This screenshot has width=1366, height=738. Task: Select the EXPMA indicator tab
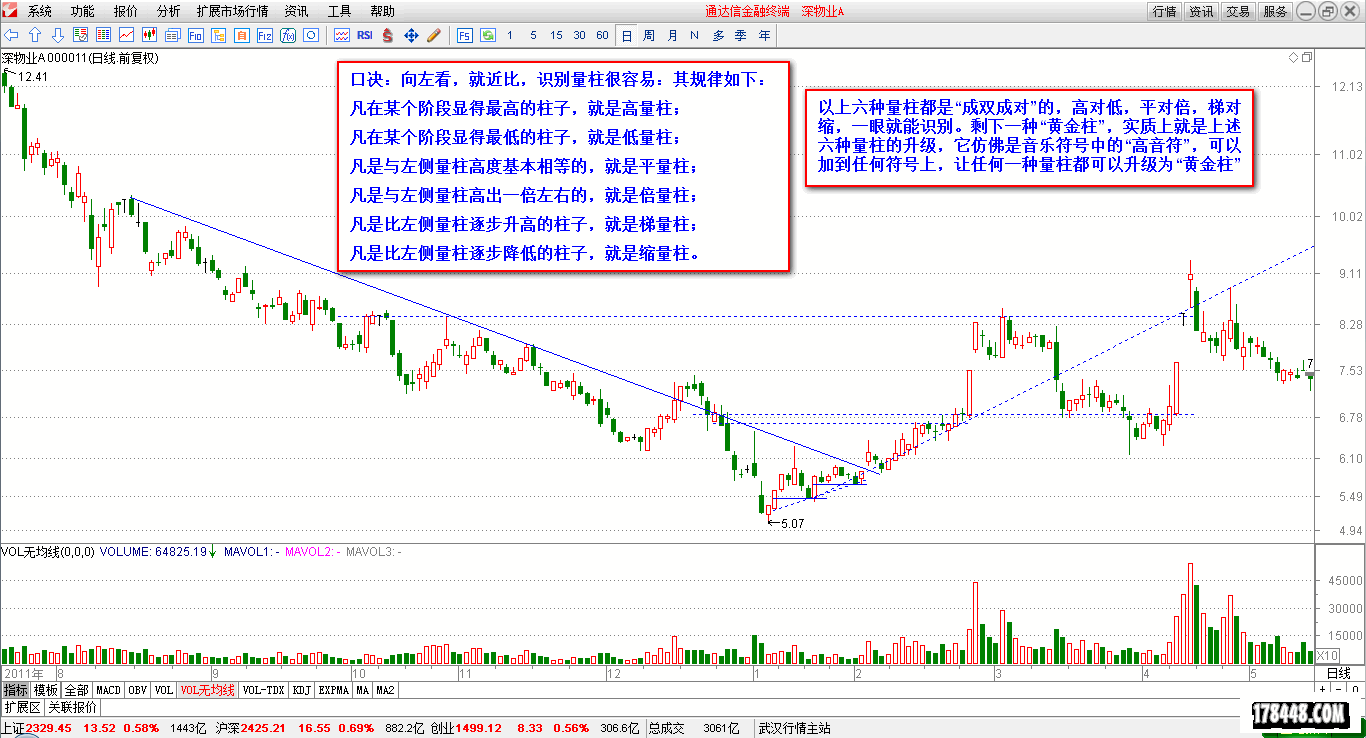(334, 690)
